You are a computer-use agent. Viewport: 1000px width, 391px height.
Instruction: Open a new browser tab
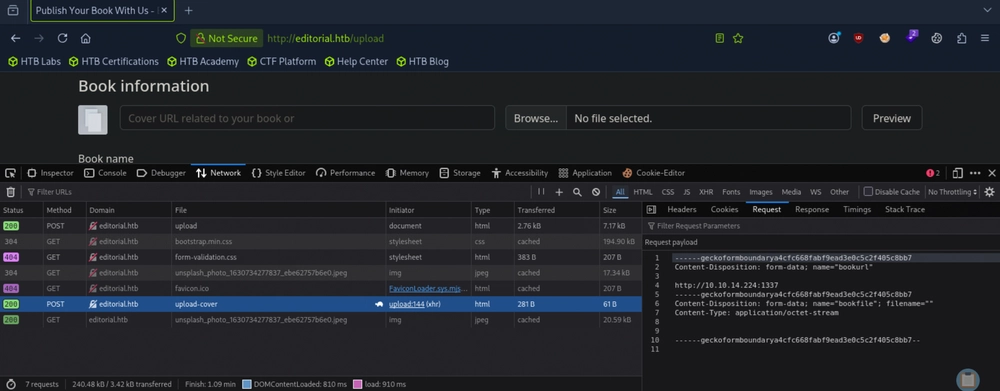pyautogui.click(x=188, y=11)
